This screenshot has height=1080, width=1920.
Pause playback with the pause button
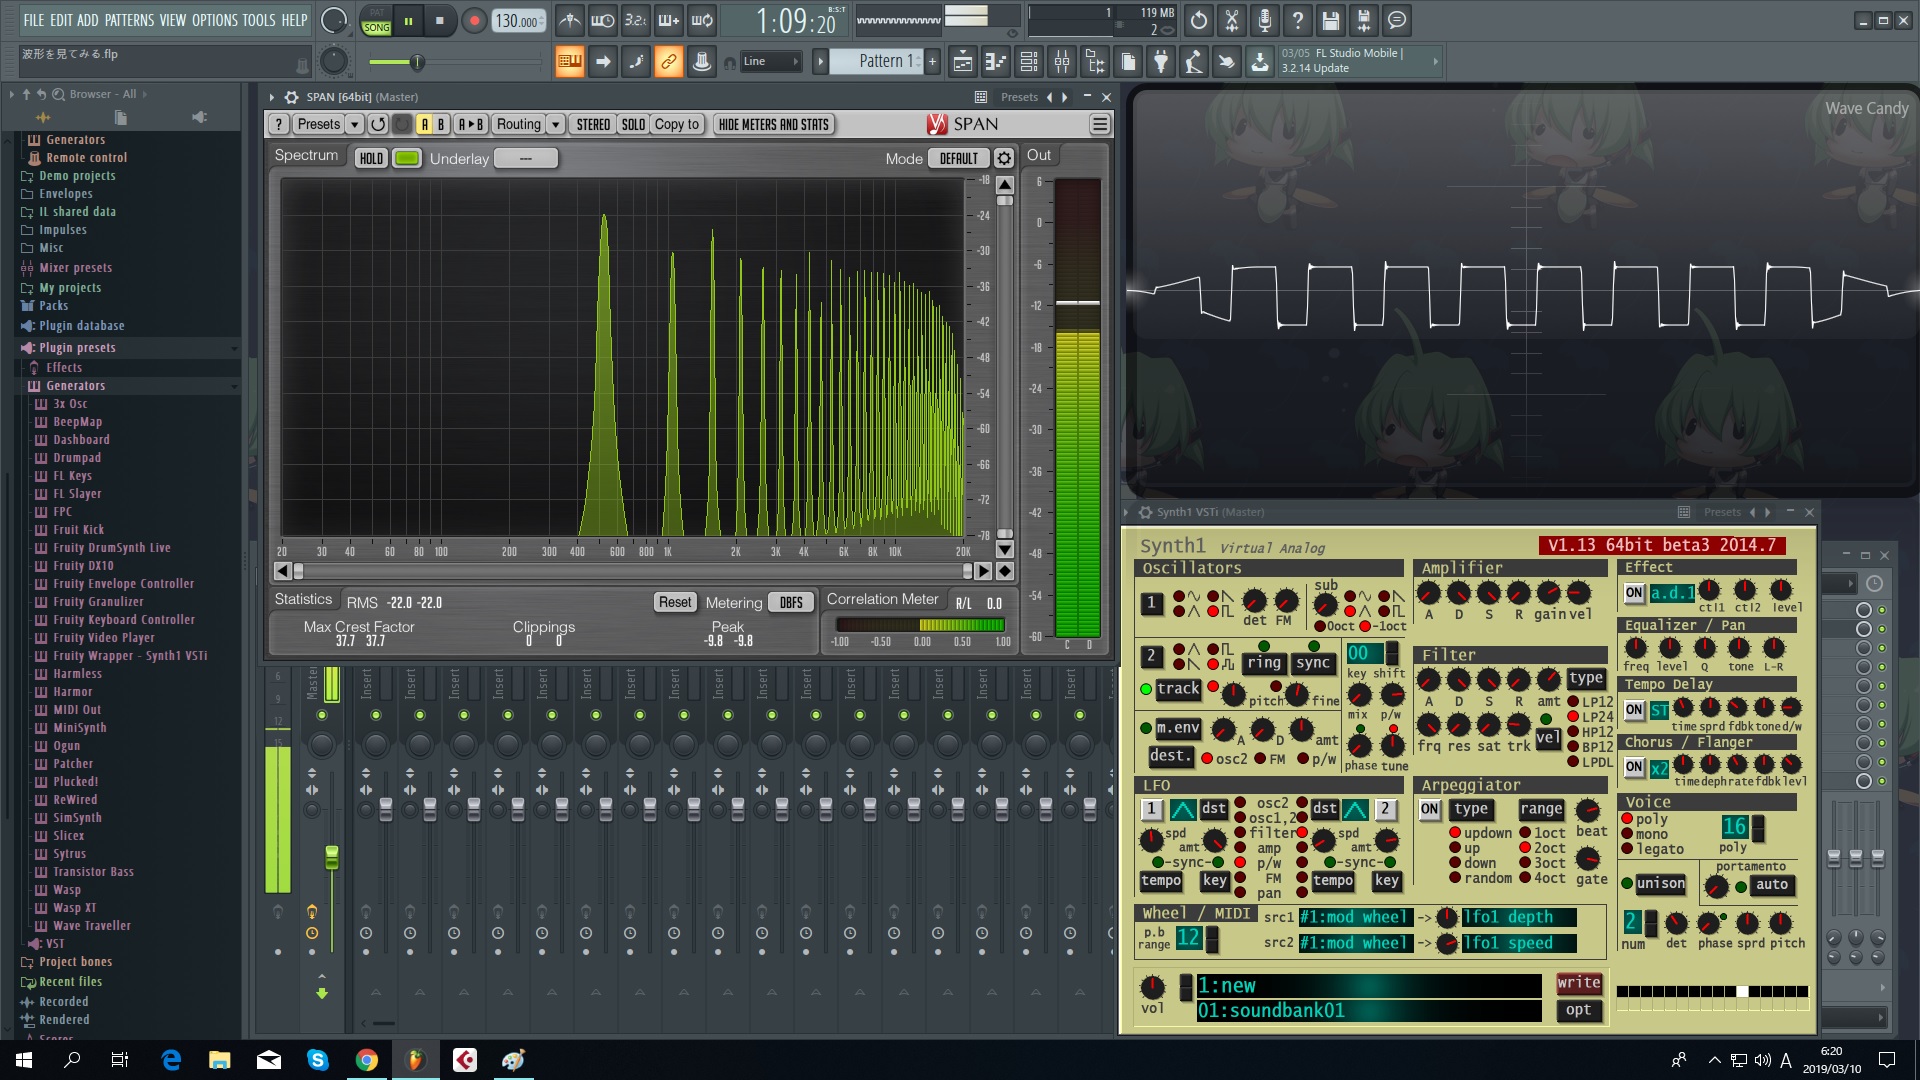click(408, 20)
